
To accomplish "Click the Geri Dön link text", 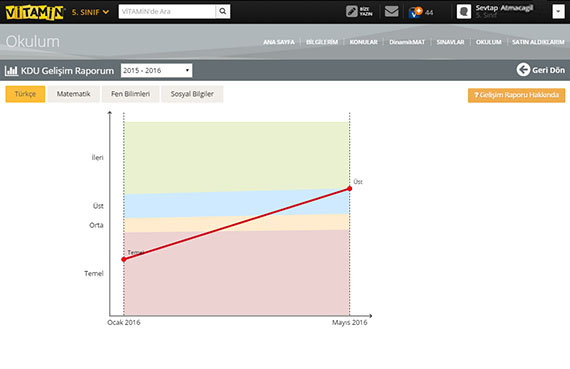I will 549,70.
